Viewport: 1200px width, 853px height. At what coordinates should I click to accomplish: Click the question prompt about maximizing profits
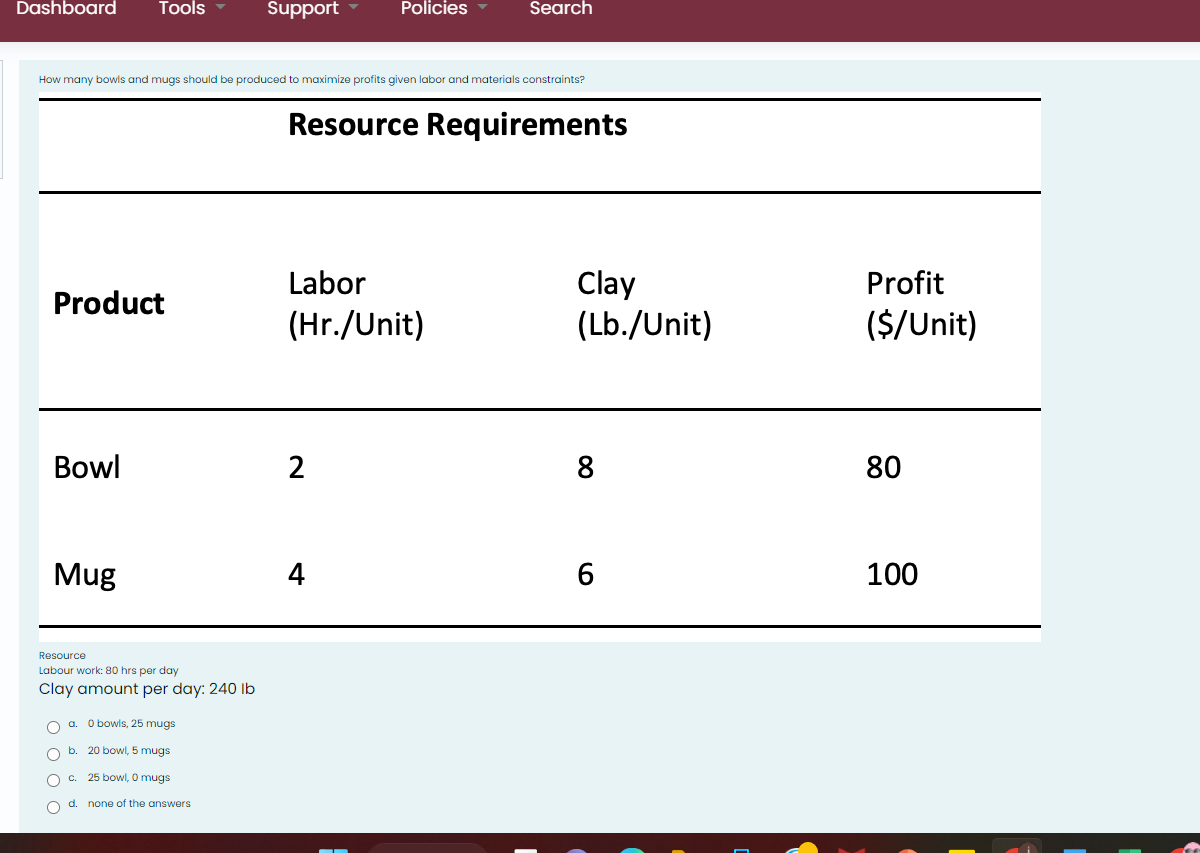tap(311, 79)
